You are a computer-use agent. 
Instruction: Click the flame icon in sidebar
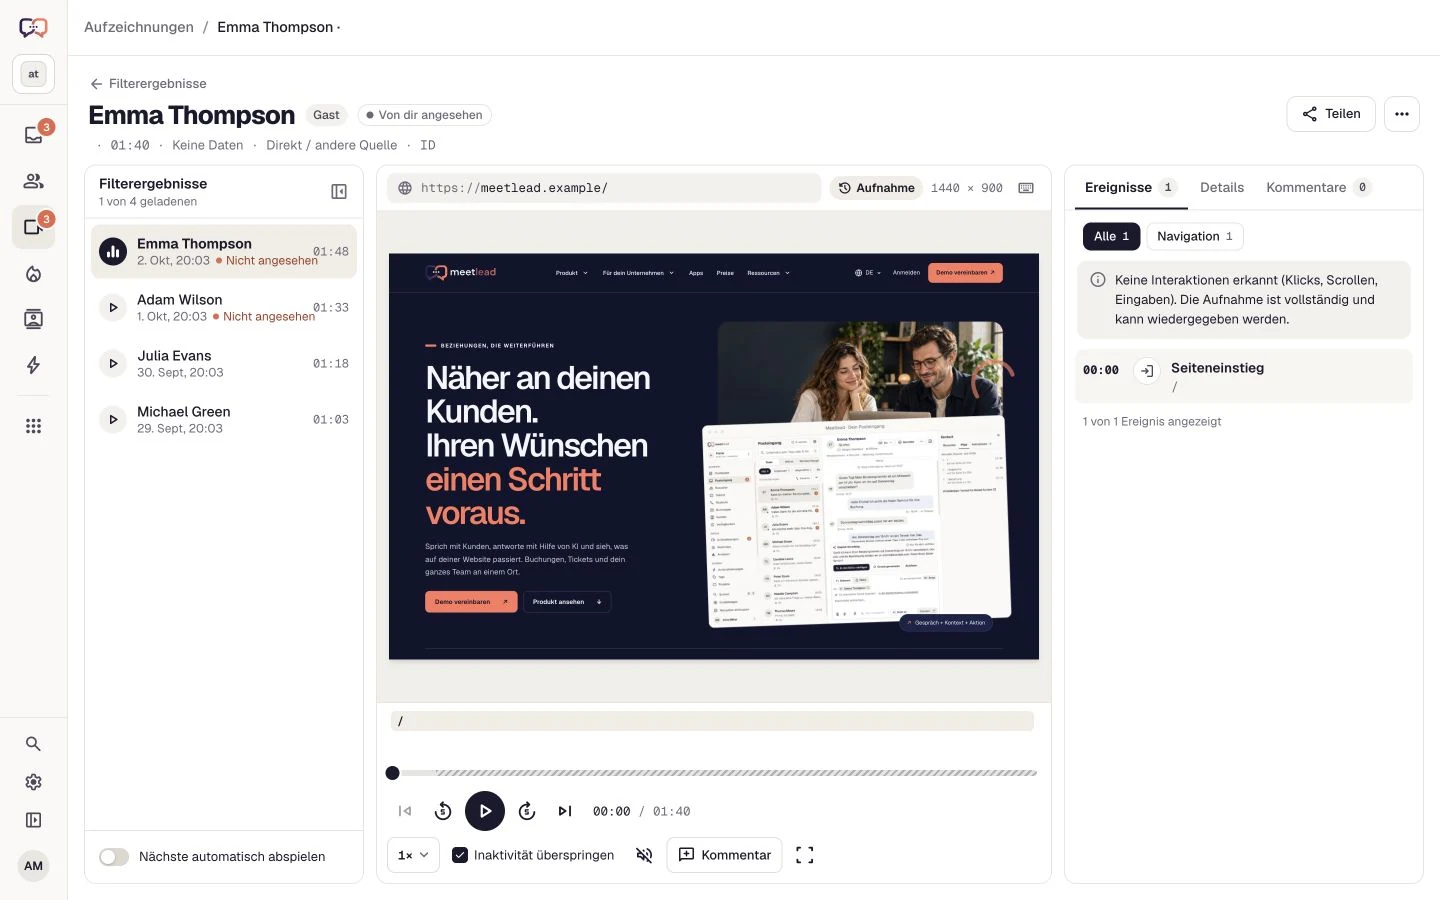point(33,273)
